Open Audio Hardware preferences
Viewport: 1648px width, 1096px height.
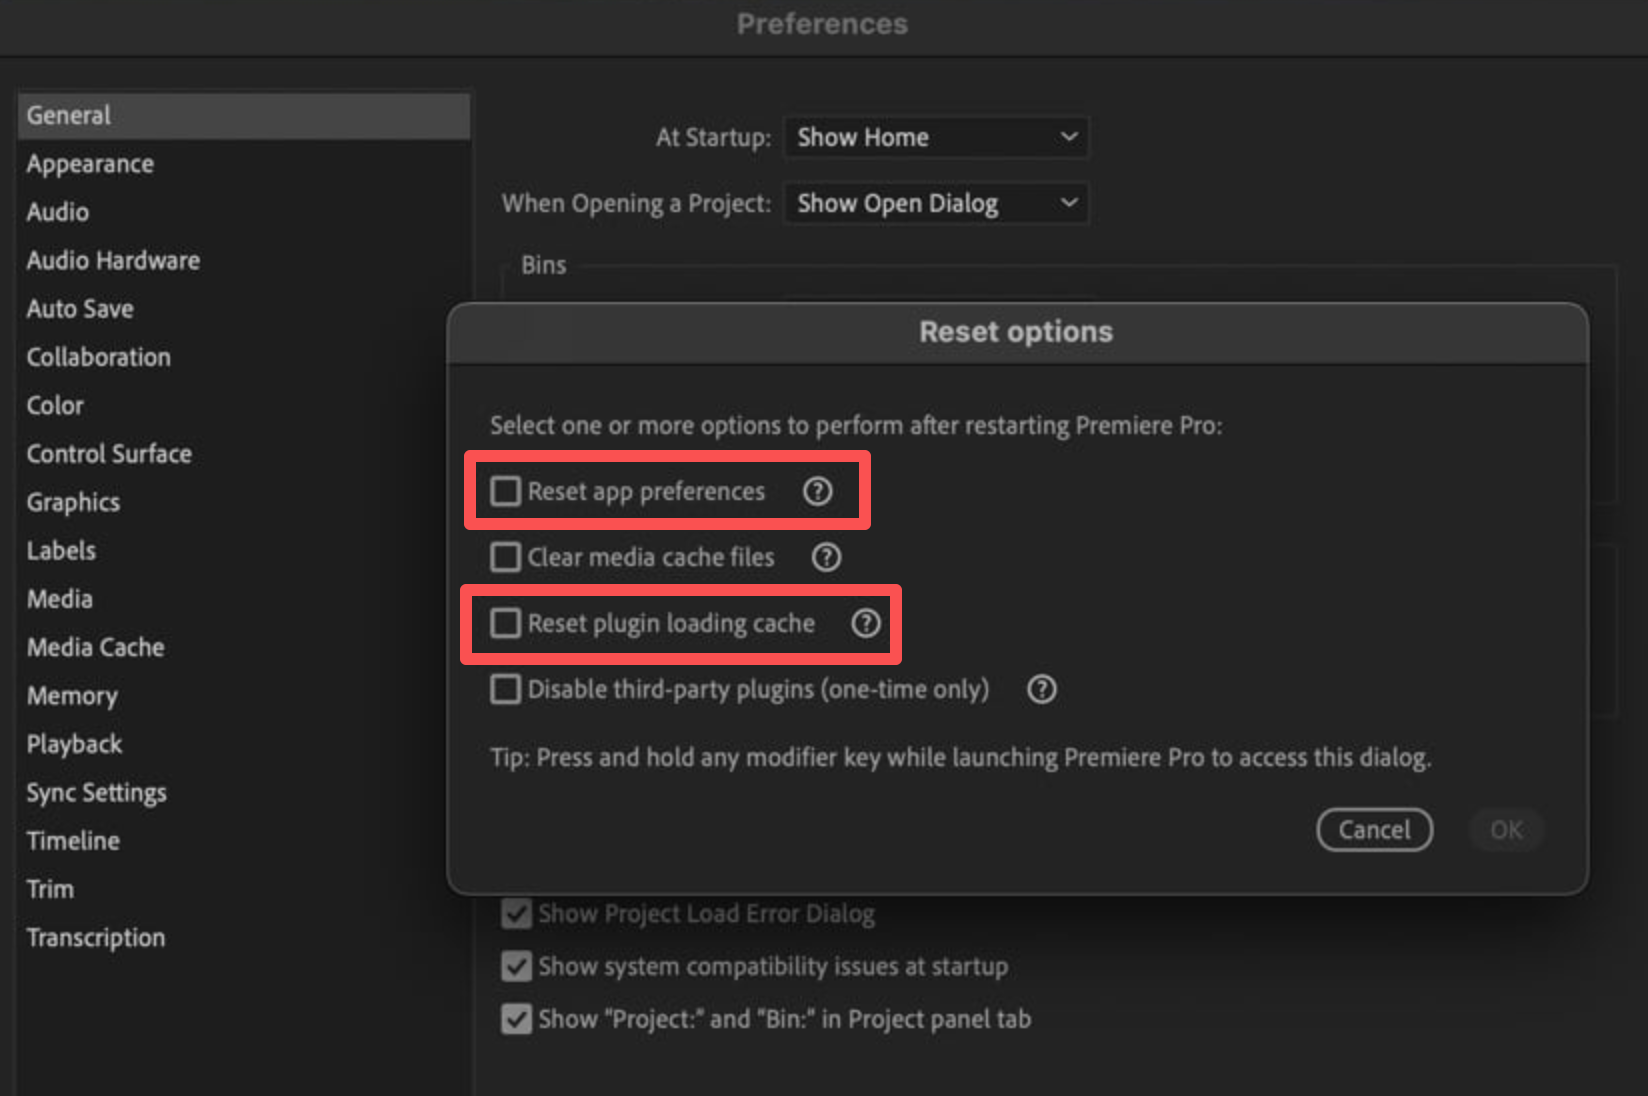click(113, 260)
